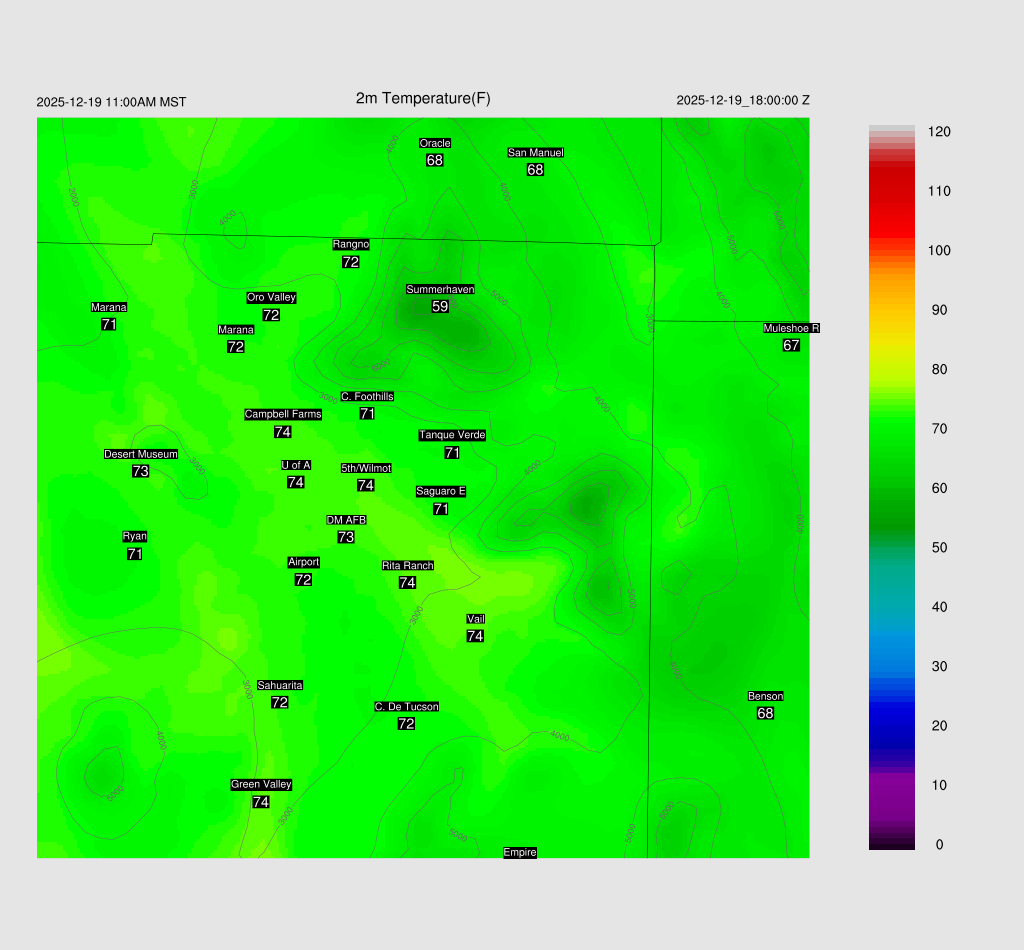This screenshot has width=1024, height=950.
Task: Click the blue colorbar band near 30
Action: point(892,666)
